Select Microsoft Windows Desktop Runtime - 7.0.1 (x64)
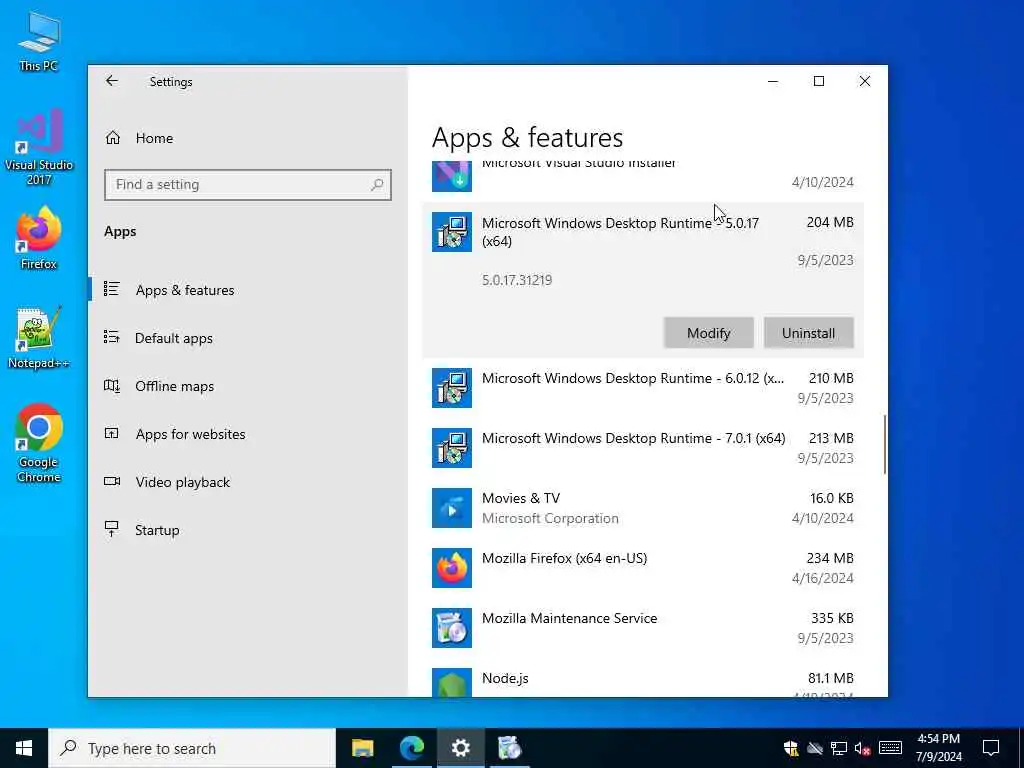Image resolution: width=1024 pixels, height=768 pixels. [643, 448]
